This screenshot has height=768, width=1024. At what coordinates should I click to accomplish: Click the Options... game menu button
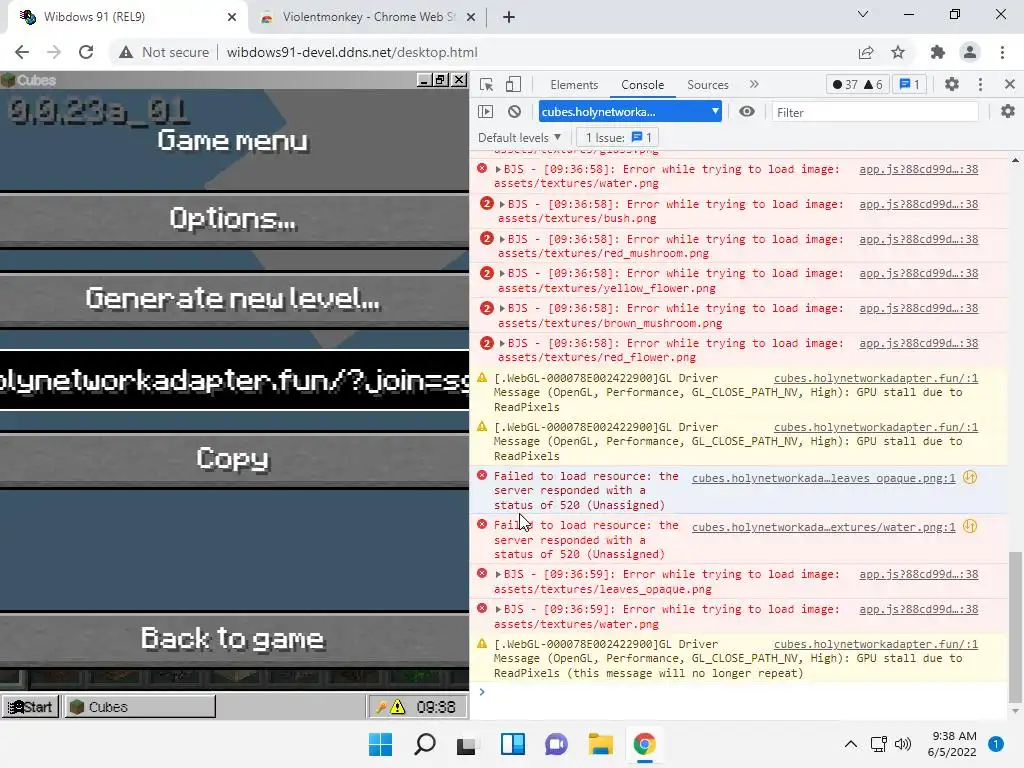[233, 219]
